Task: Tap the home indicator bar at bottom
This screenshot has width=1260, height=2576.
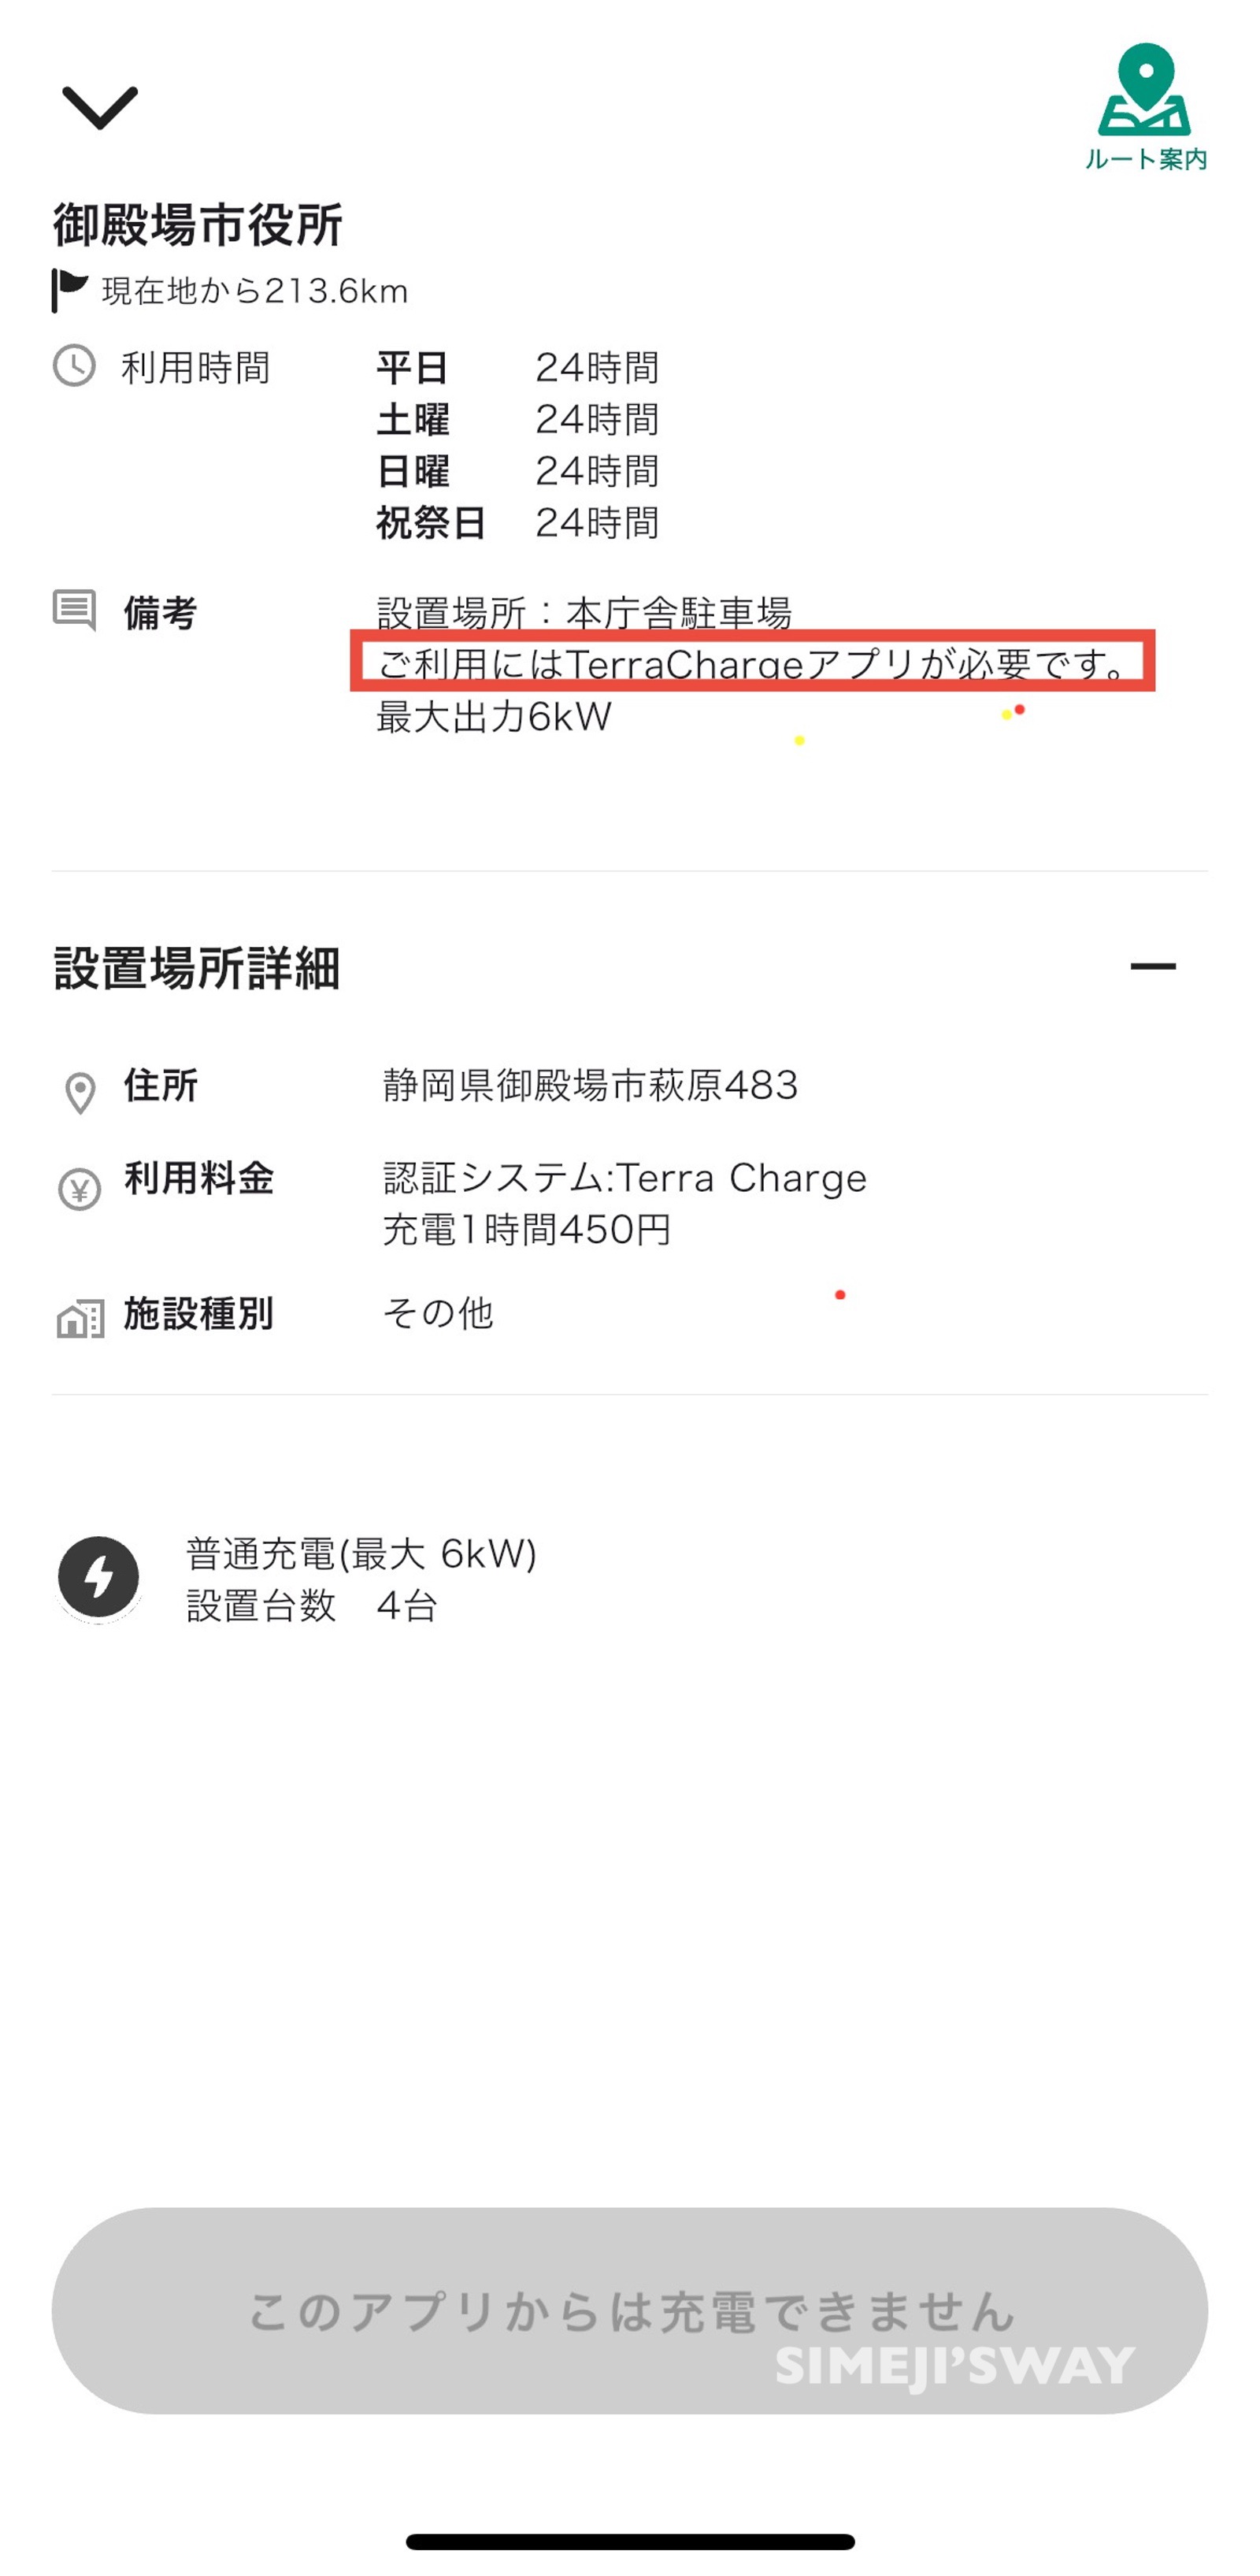Action: point(630,2542)
